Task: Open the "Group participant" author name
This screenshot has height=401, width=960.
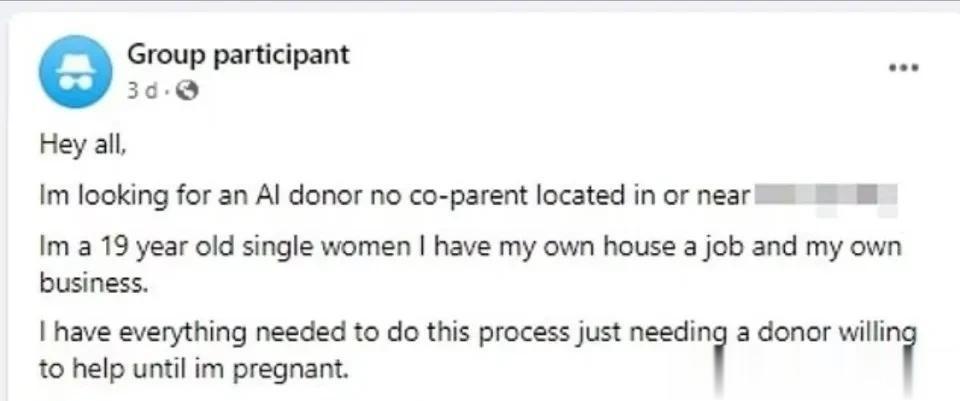Action: [x=238, y=54]
